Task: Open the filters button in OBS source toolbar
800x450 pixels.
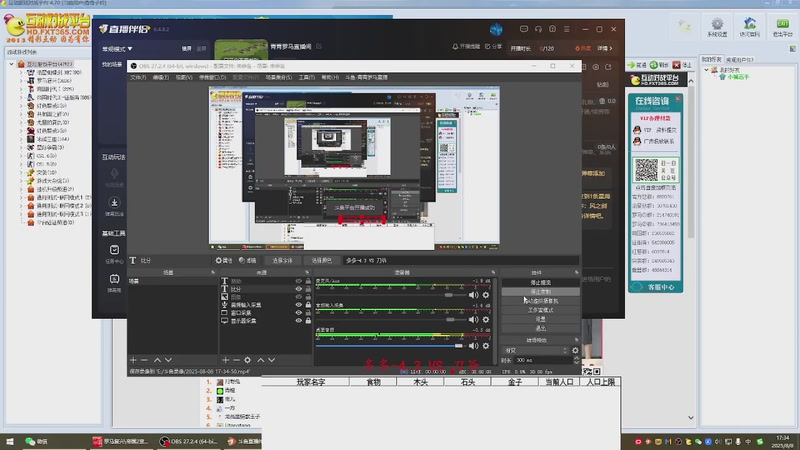Action: pos(247,260)
